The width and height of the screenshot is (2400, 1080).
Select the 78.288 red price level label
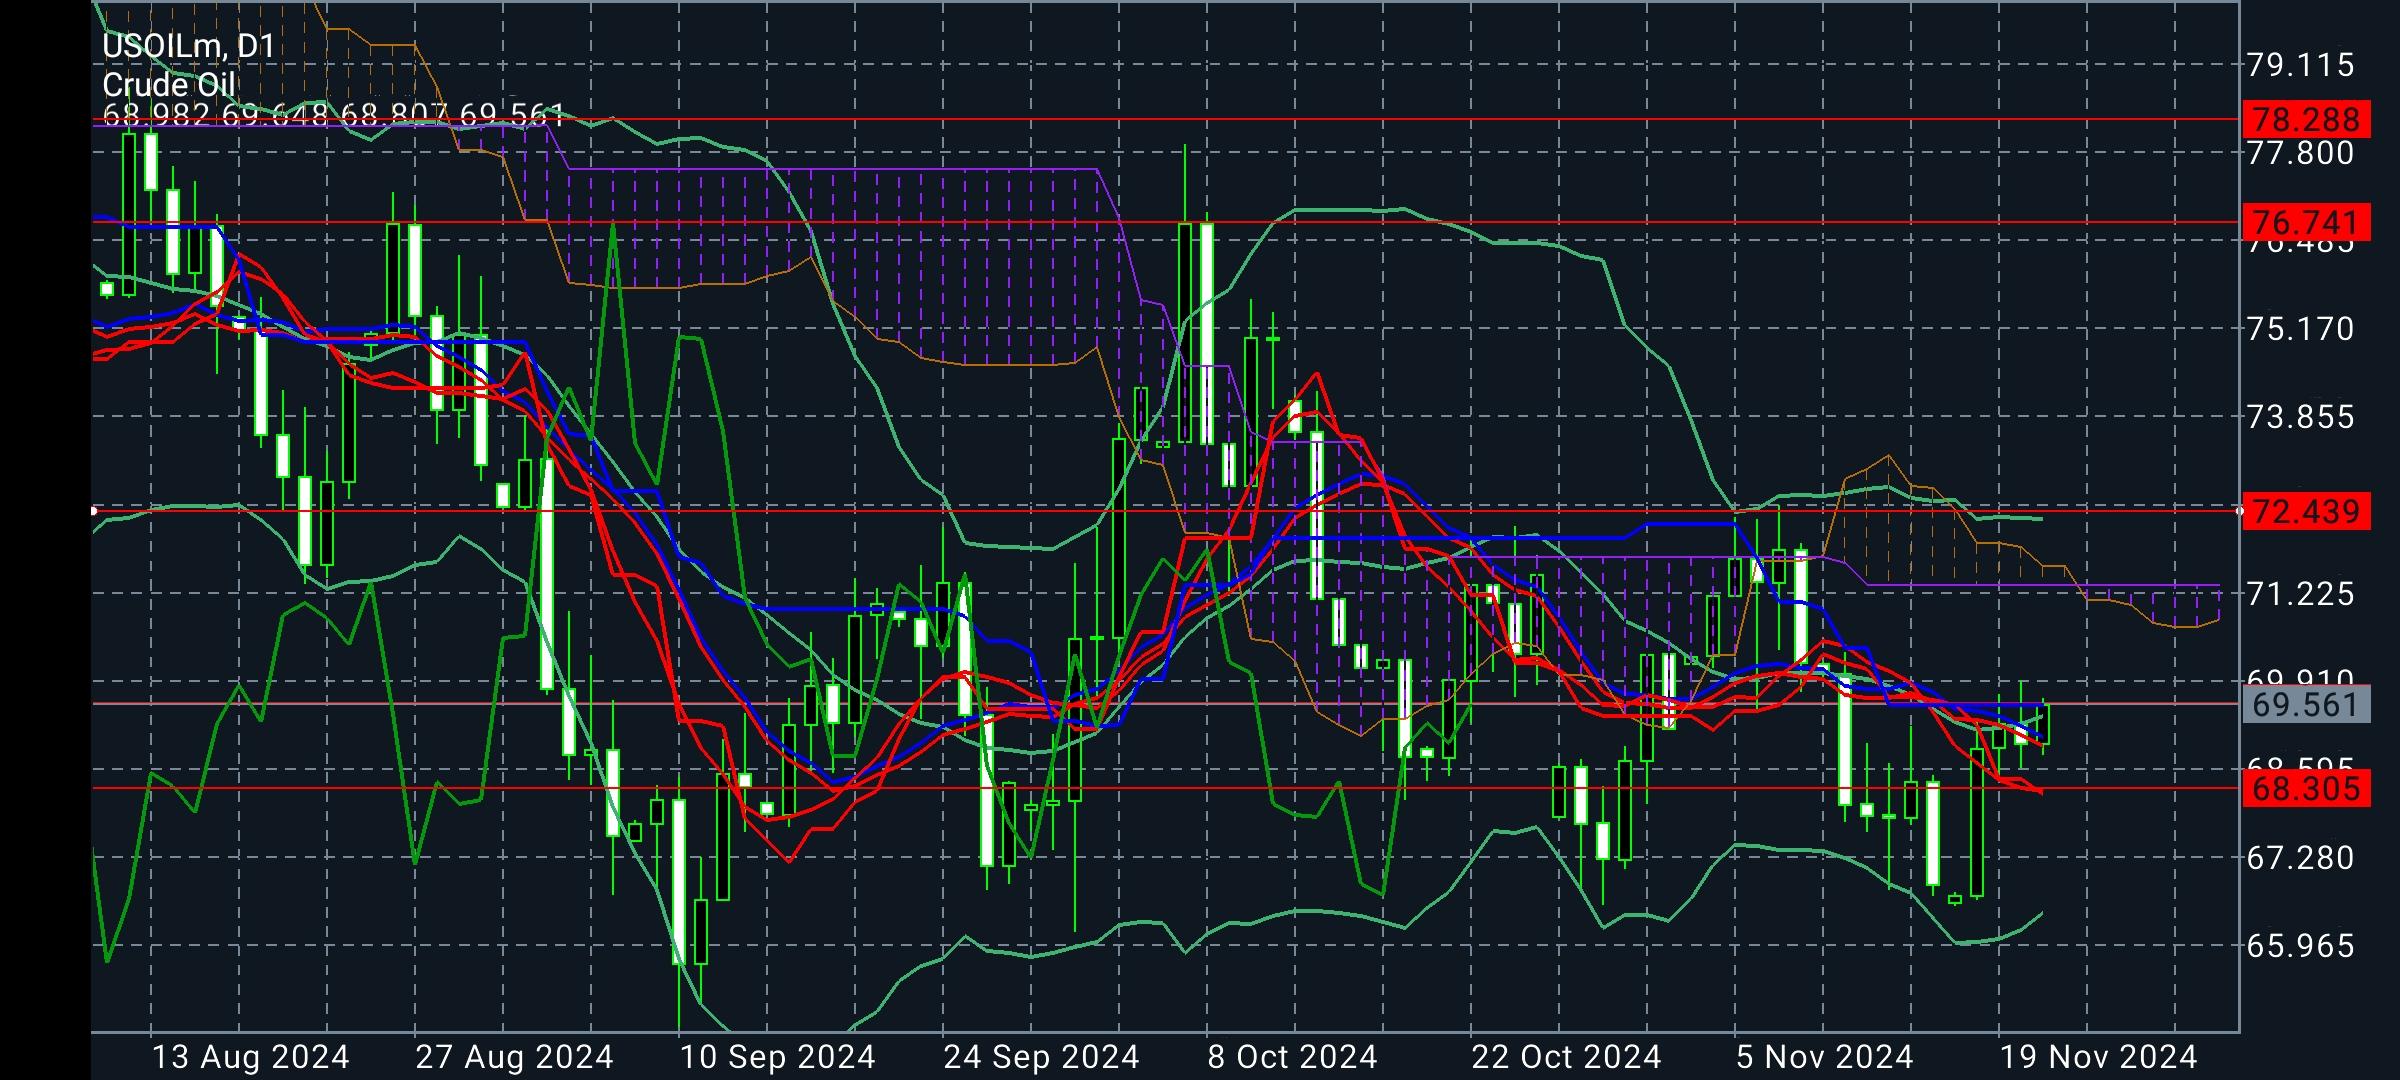[x=2307, y=120]
